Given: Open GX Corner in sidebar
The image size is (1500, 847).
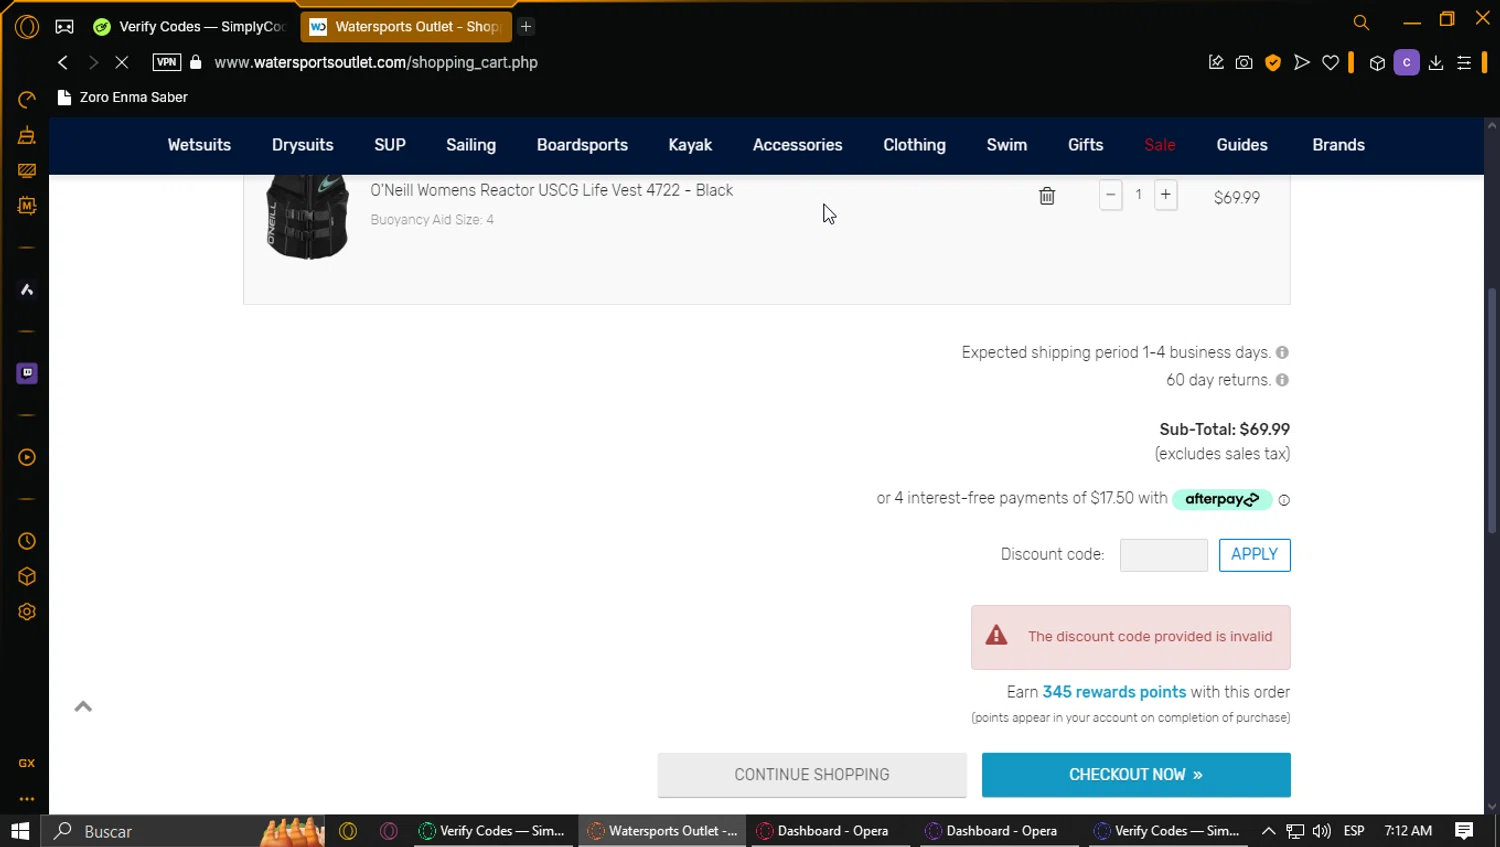Looking at the screenshot, I should pos(27,763).
